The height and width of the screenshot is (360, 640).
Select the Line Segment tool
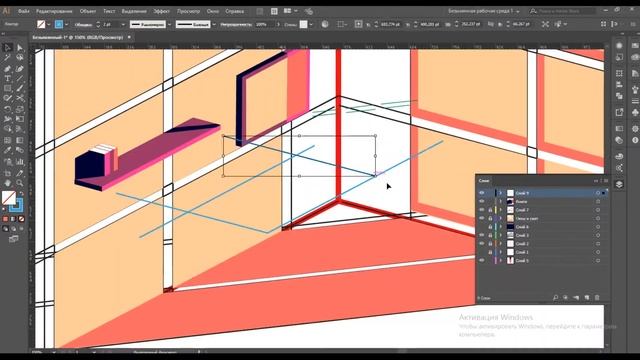tap(20, 78)
